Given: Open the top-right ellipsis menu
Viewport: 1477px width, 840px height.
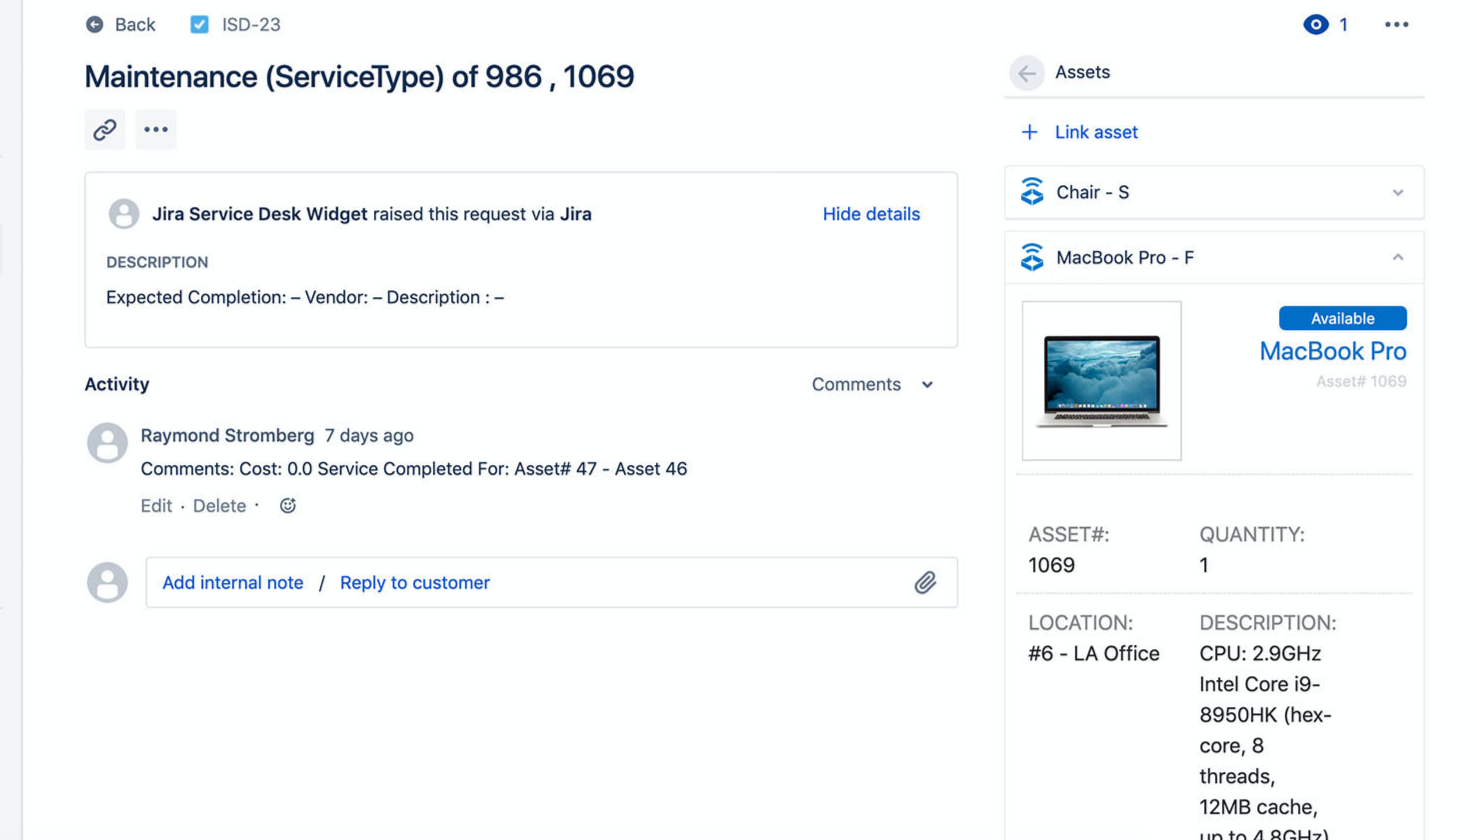Looking at the screenshot, I should [1396, 25].
